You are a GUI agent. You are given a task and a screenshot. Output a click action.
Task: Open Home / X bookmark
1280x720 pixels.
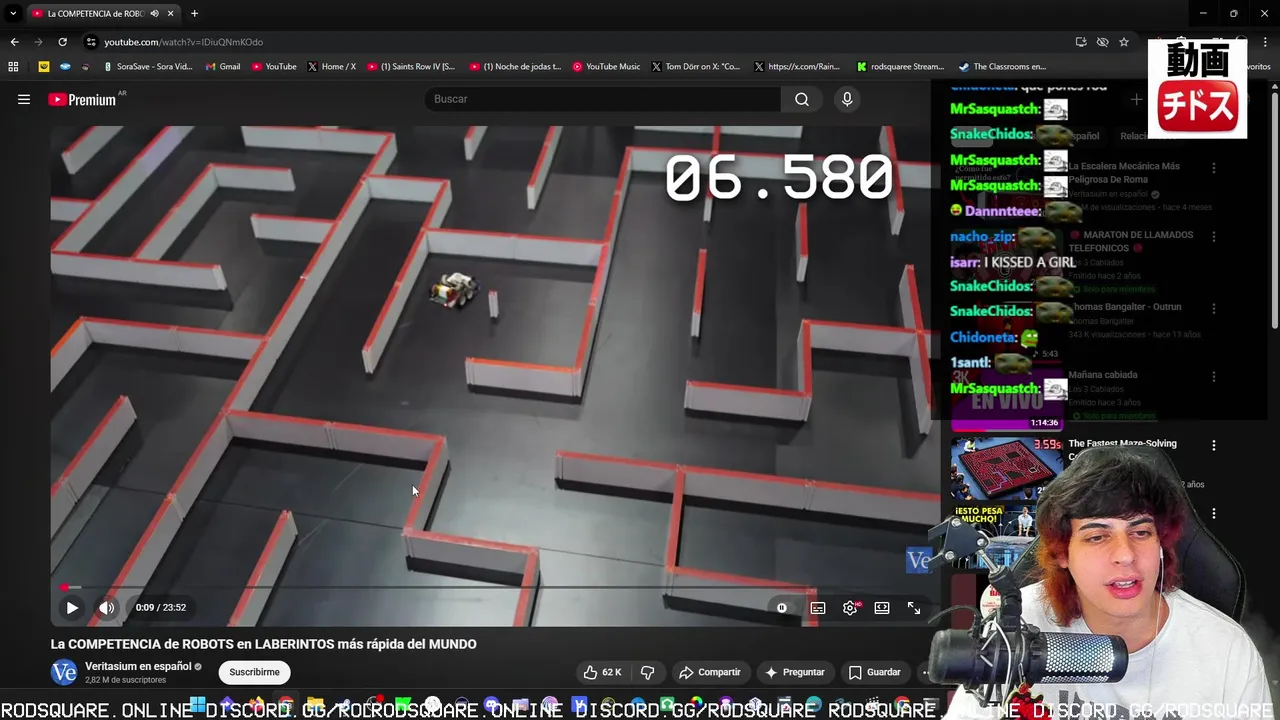coord(331,66)
